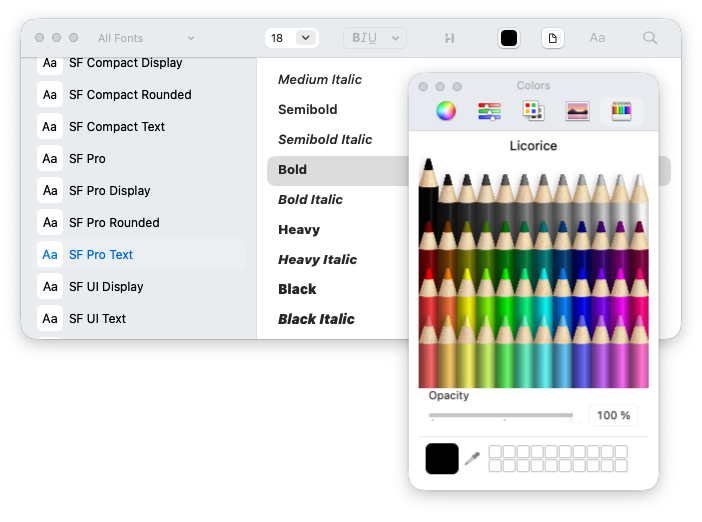702x522 pixels.
Task: Choose the Heavy Italic typeface
Action: [x=317, y=259]
